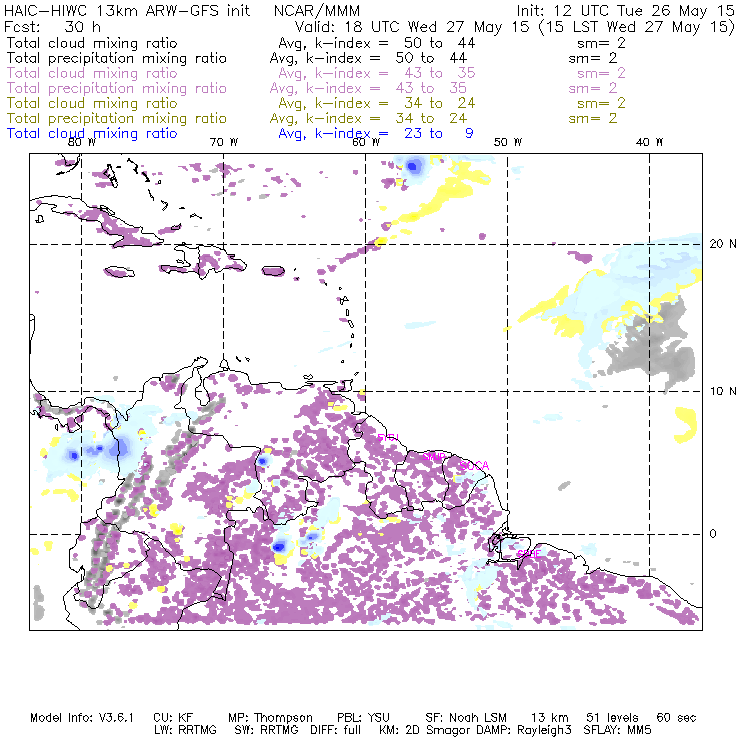This screenshot has width=740, height=740.
Task: Click the 'SBBE' station marker on the map
Action: (529, 554)
